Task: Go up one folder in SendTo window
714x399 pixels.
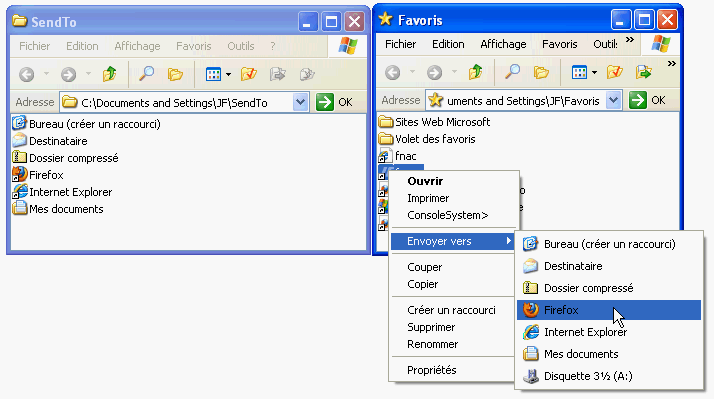Action: point(109,74)
